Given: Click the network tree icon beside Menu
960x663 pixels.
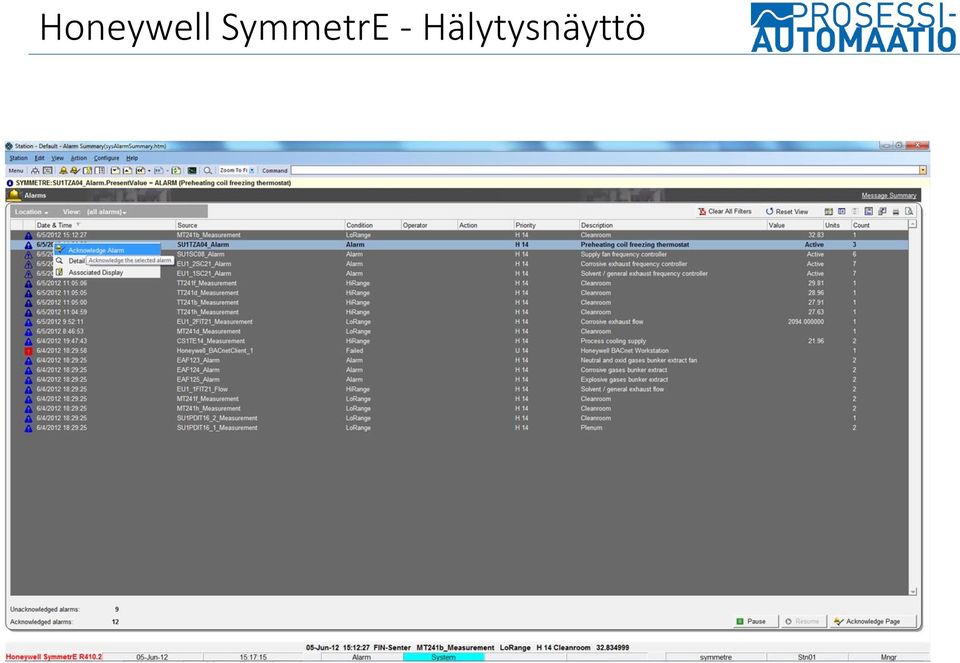Looking at the screenshot, I should coord(35,170).
